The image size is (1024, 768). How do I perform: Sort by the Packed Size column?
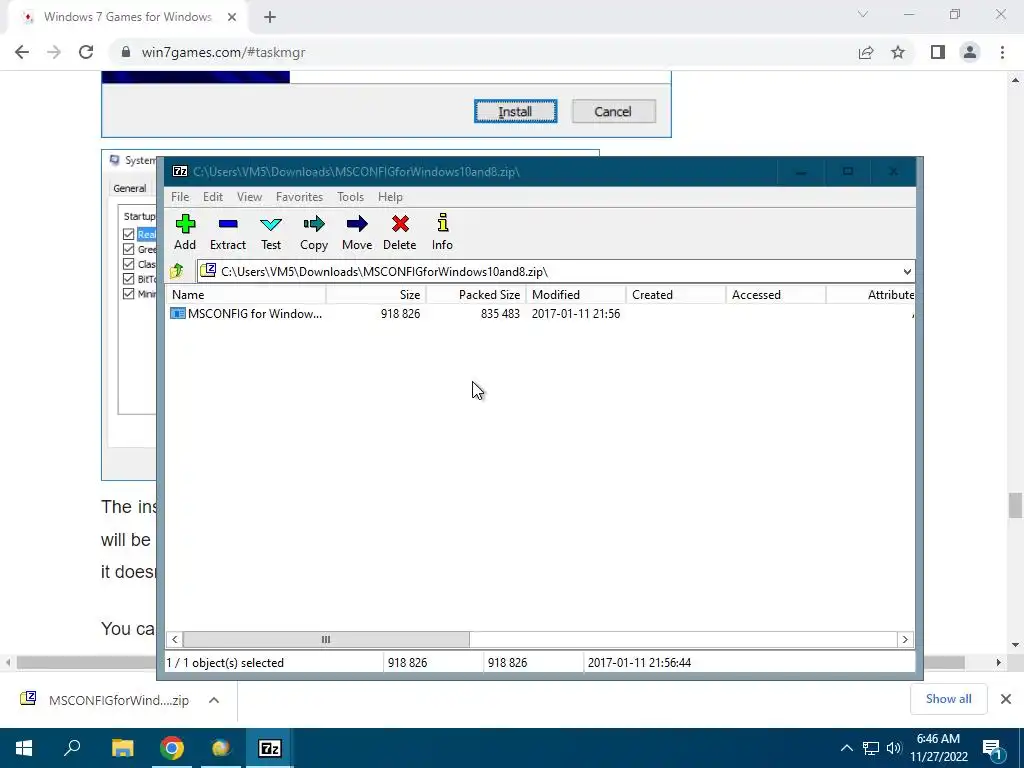point(477,295)
